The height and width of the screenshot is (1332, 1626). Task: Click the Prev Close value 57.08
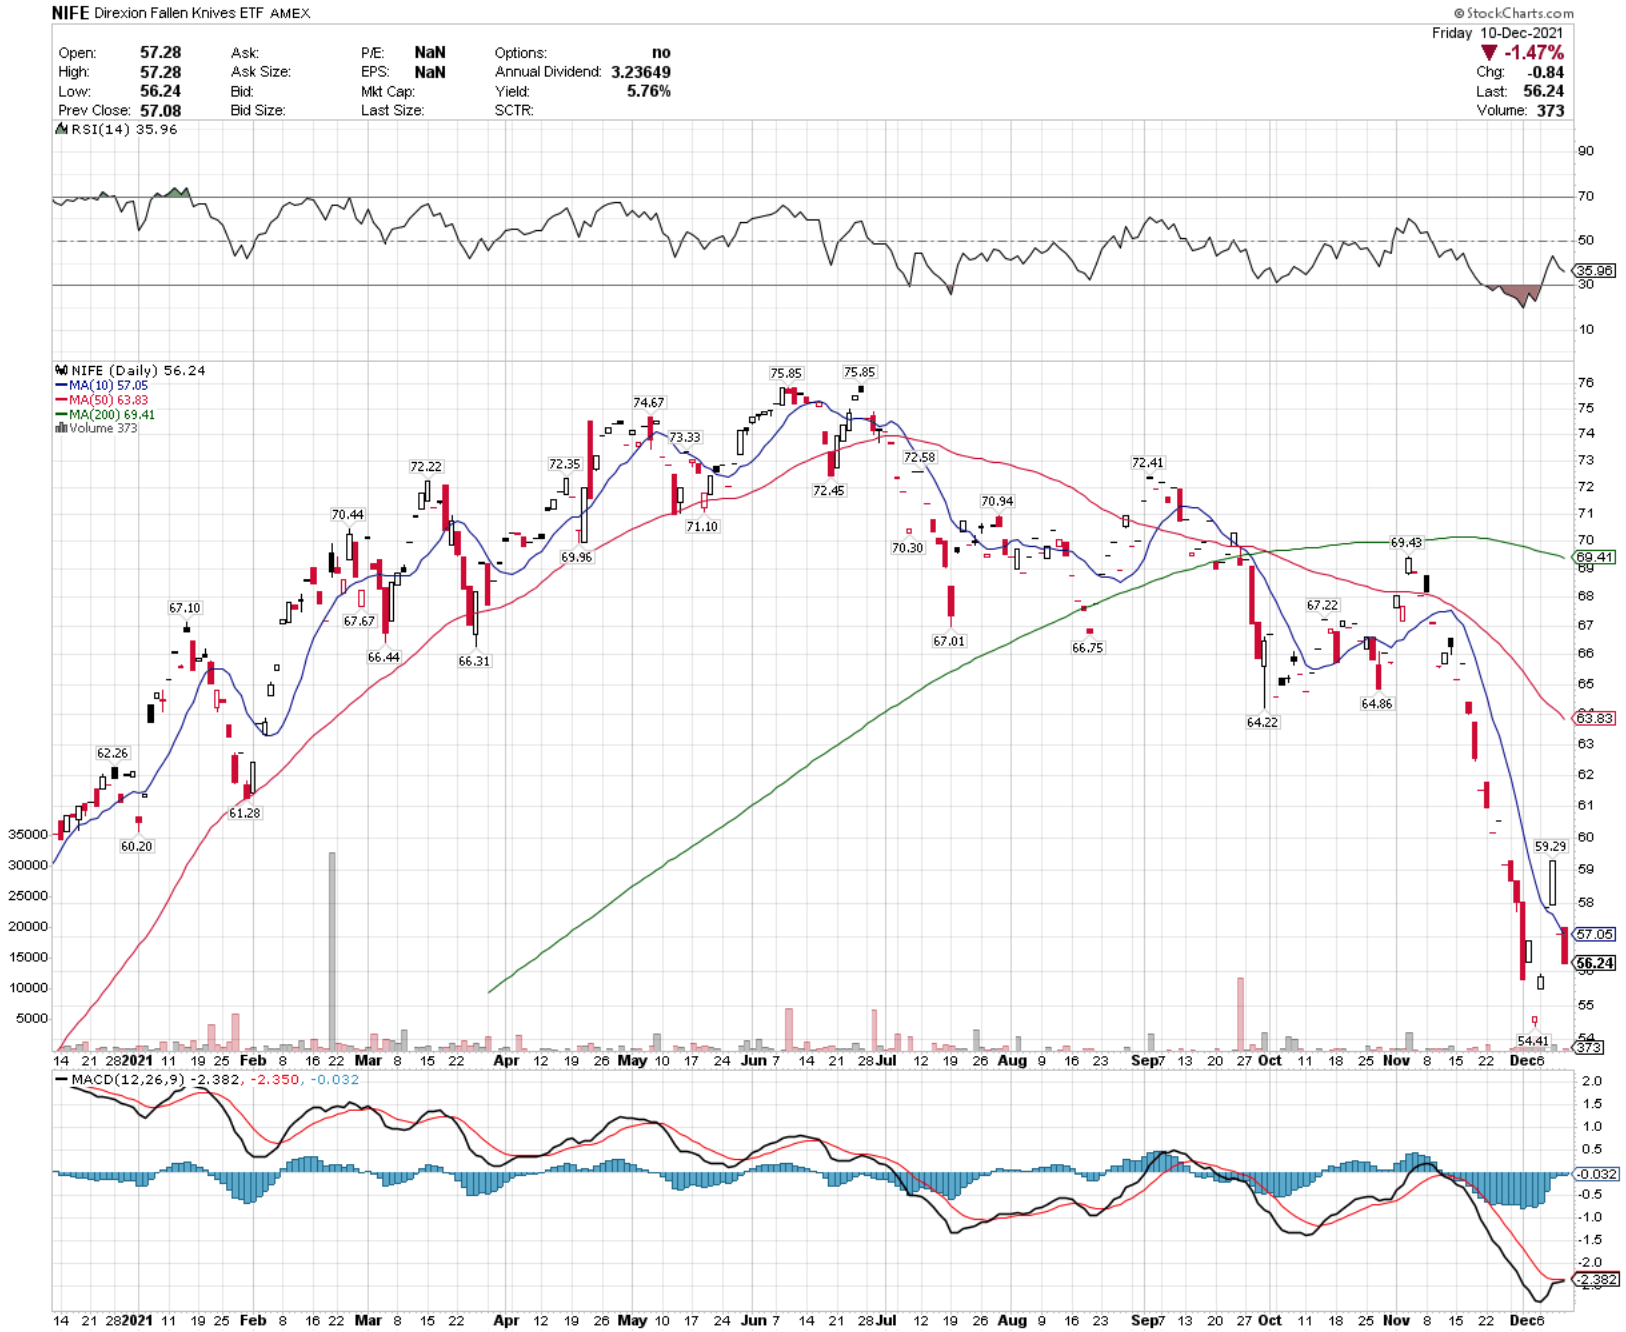click(x=160, y=110)
